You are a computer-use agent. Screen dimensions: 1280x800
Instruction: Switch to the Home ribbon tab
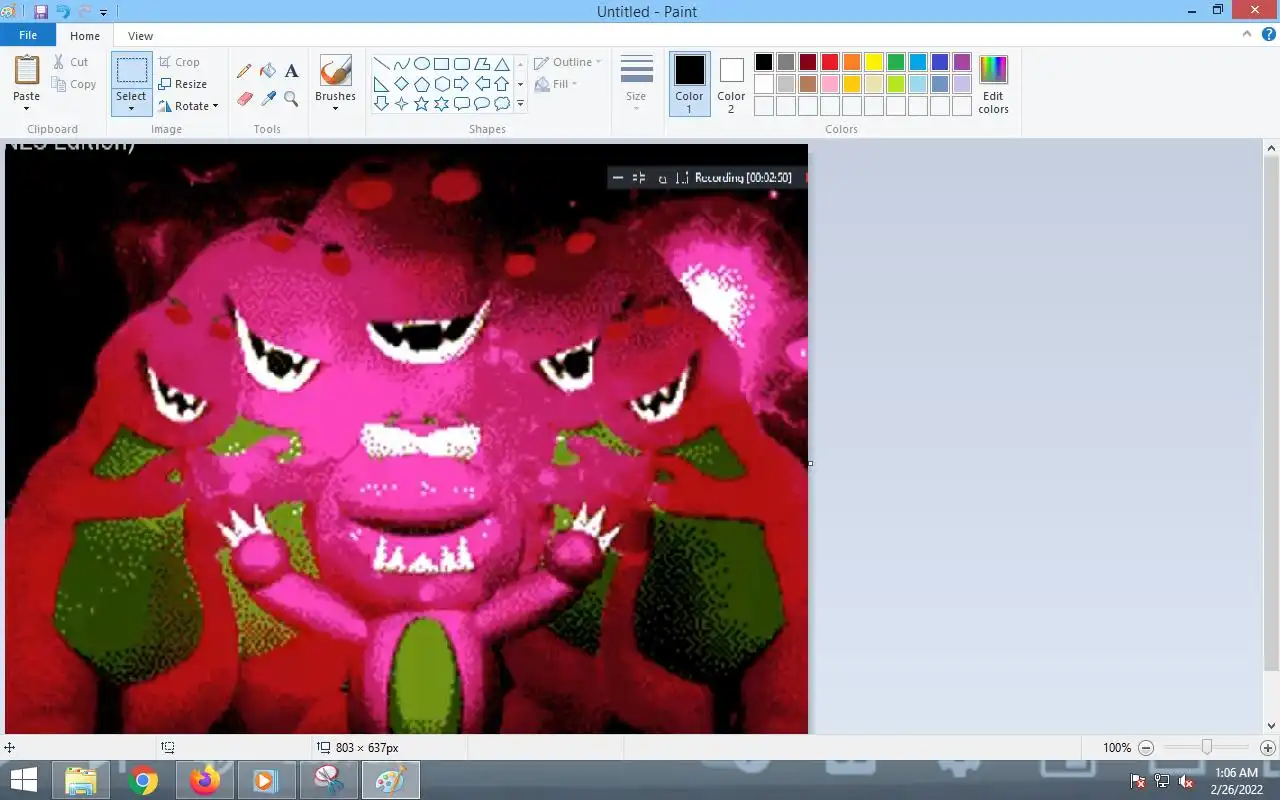point(85,36)
